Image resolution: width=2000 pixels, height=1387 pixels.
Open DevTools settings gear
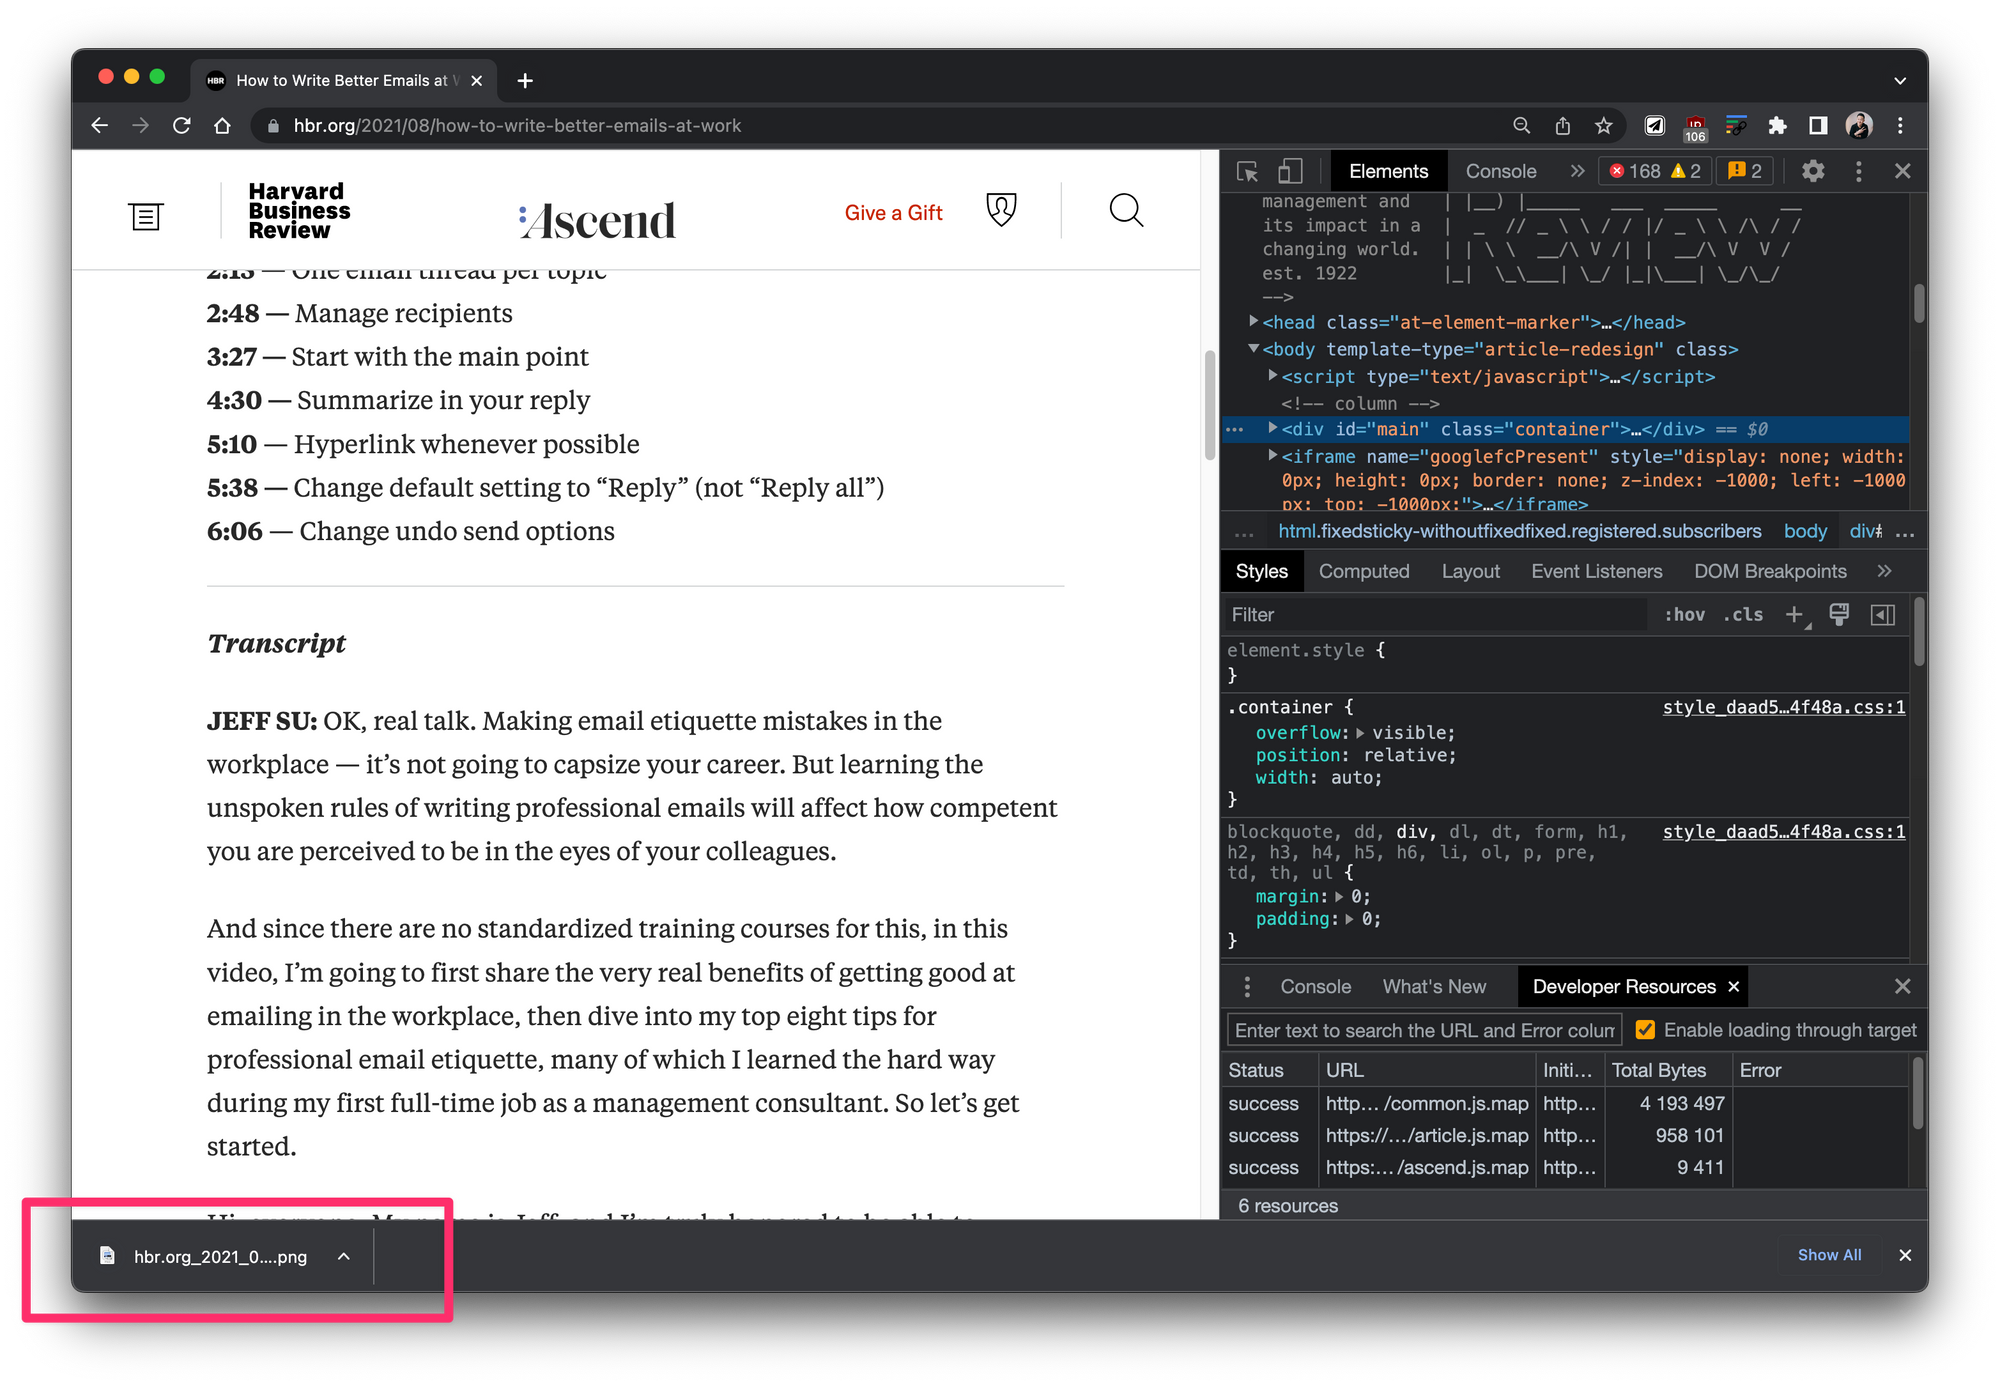1813,172
